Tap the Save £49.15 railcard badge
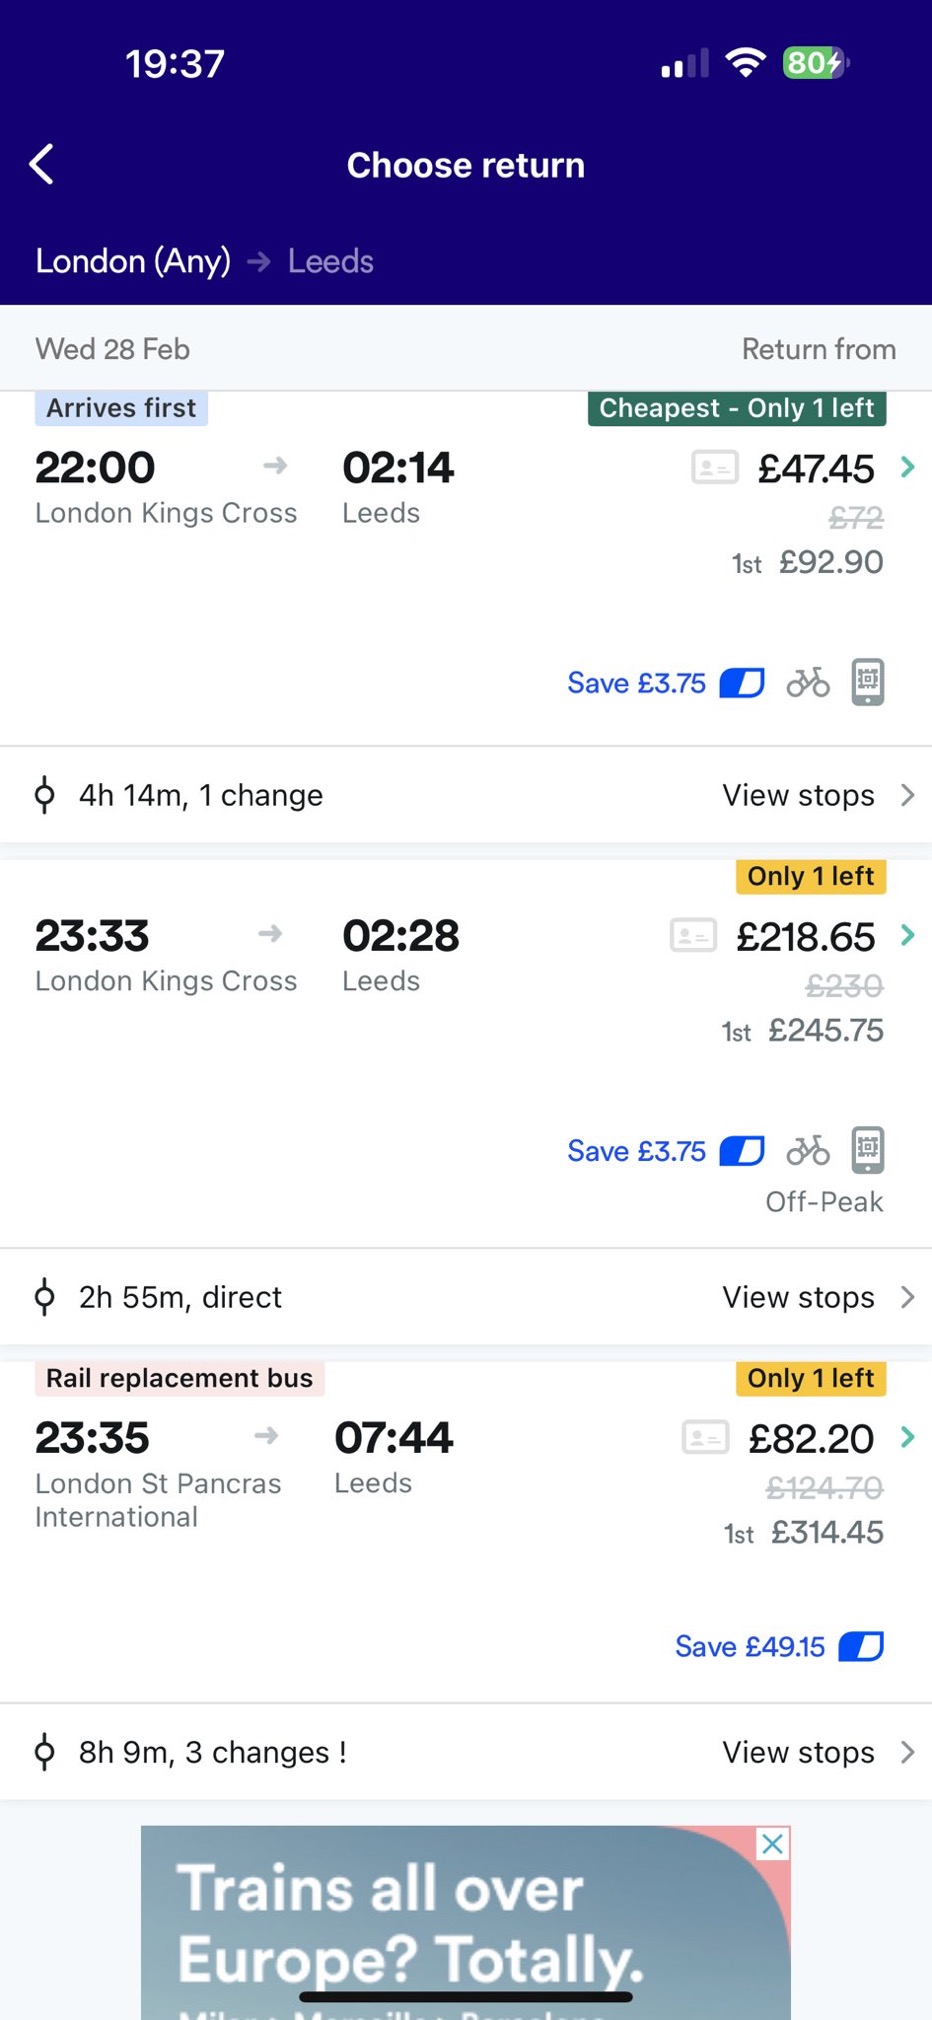Image resolution: width=932 pixels, height=2020 pixels. [x=778, y=1646]
